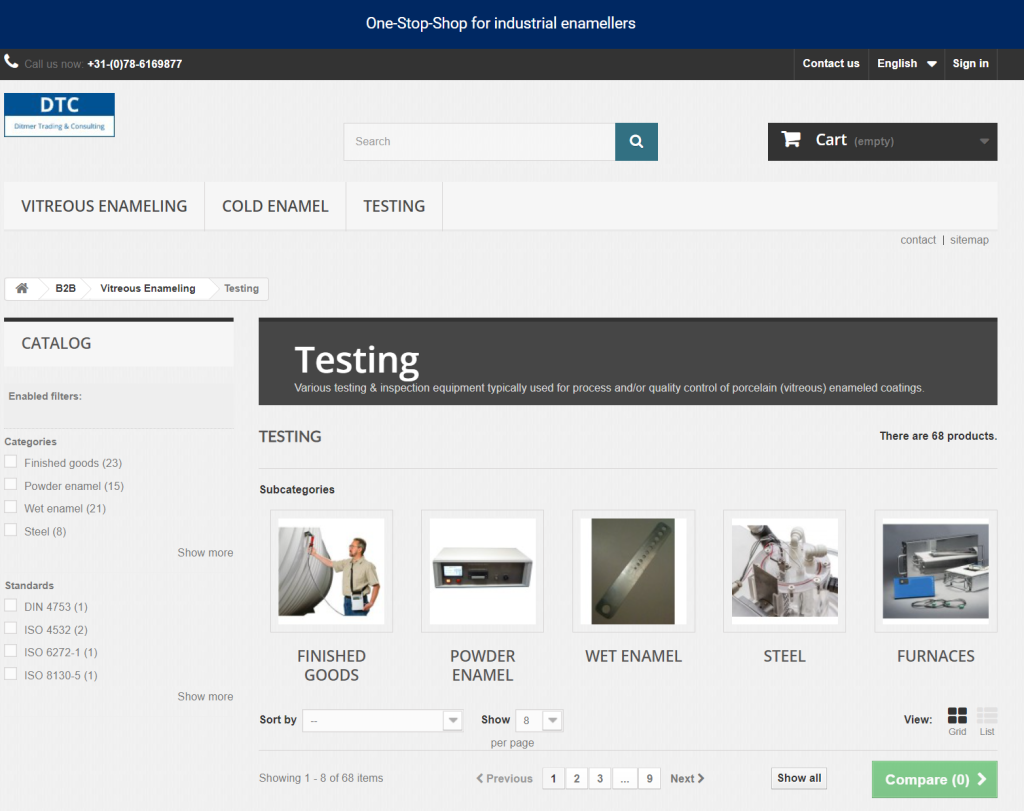The height and width of the screenshot is (811, 1024).
Task: Open the Show per page dropdown
Action: click(539, 720)
